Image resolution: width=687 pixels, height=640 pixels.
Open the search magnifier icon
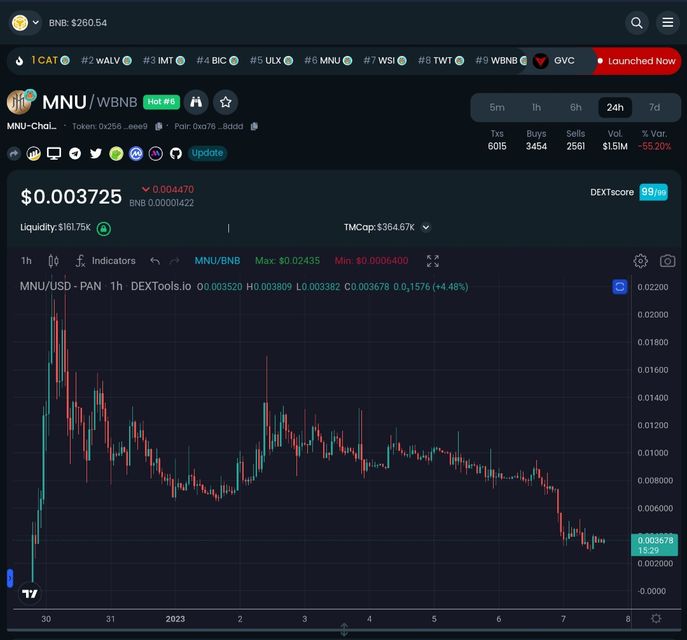(x=637, y=23)
